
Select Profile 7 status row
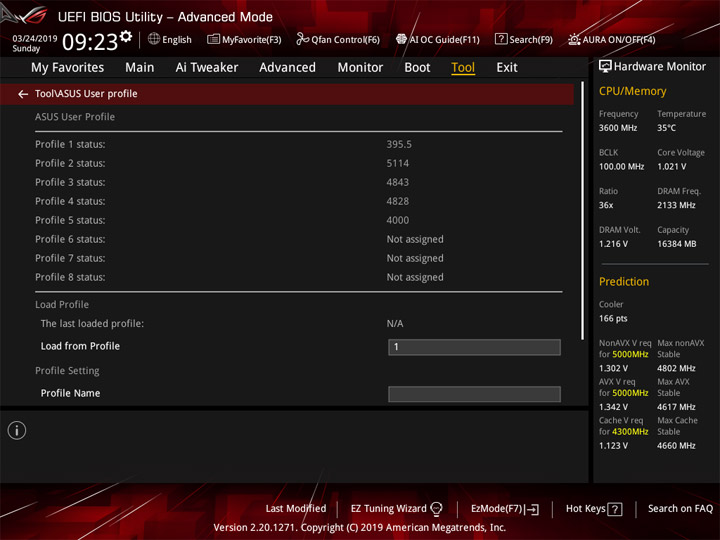click(298, 258)
